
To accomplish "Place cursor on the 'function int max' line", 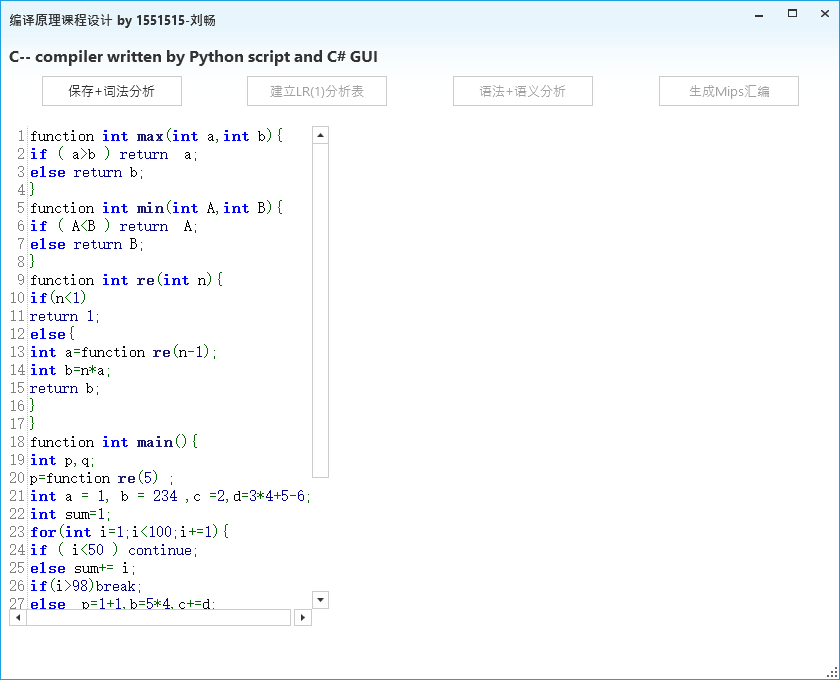I will coord(150,136).
